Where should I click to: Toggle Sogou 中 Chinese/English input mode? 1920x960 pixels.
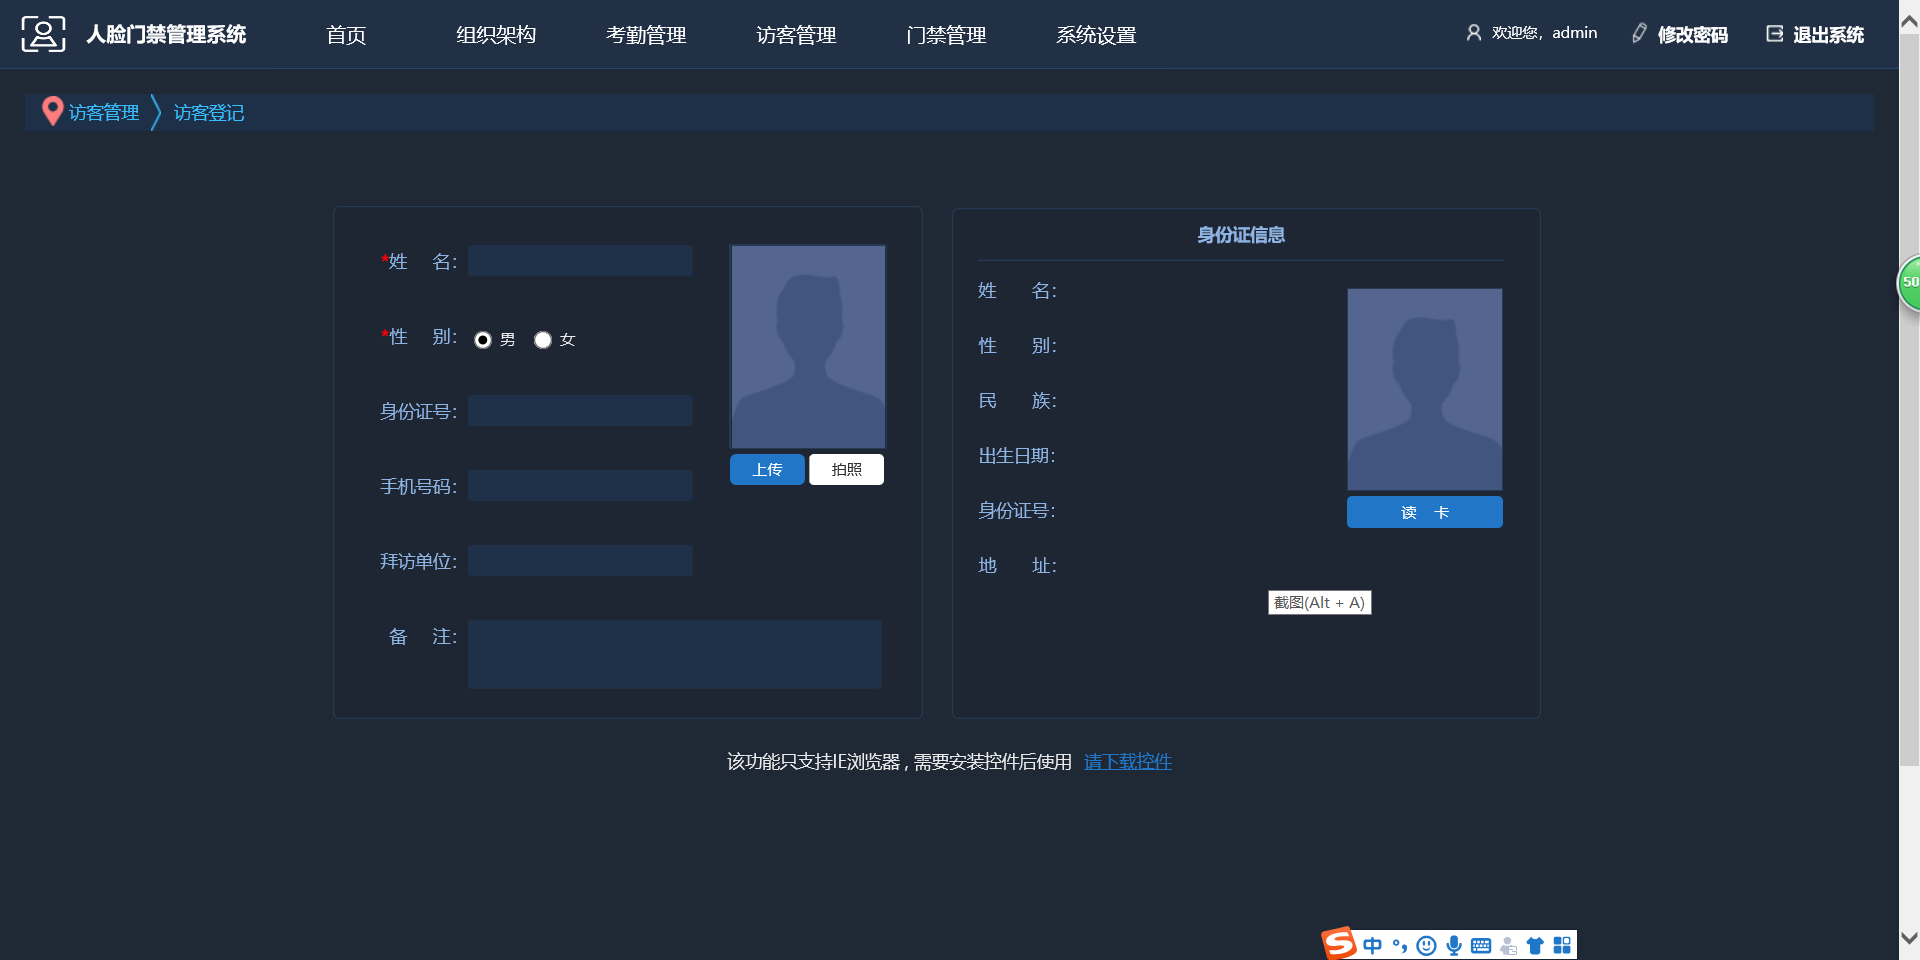1372,946
